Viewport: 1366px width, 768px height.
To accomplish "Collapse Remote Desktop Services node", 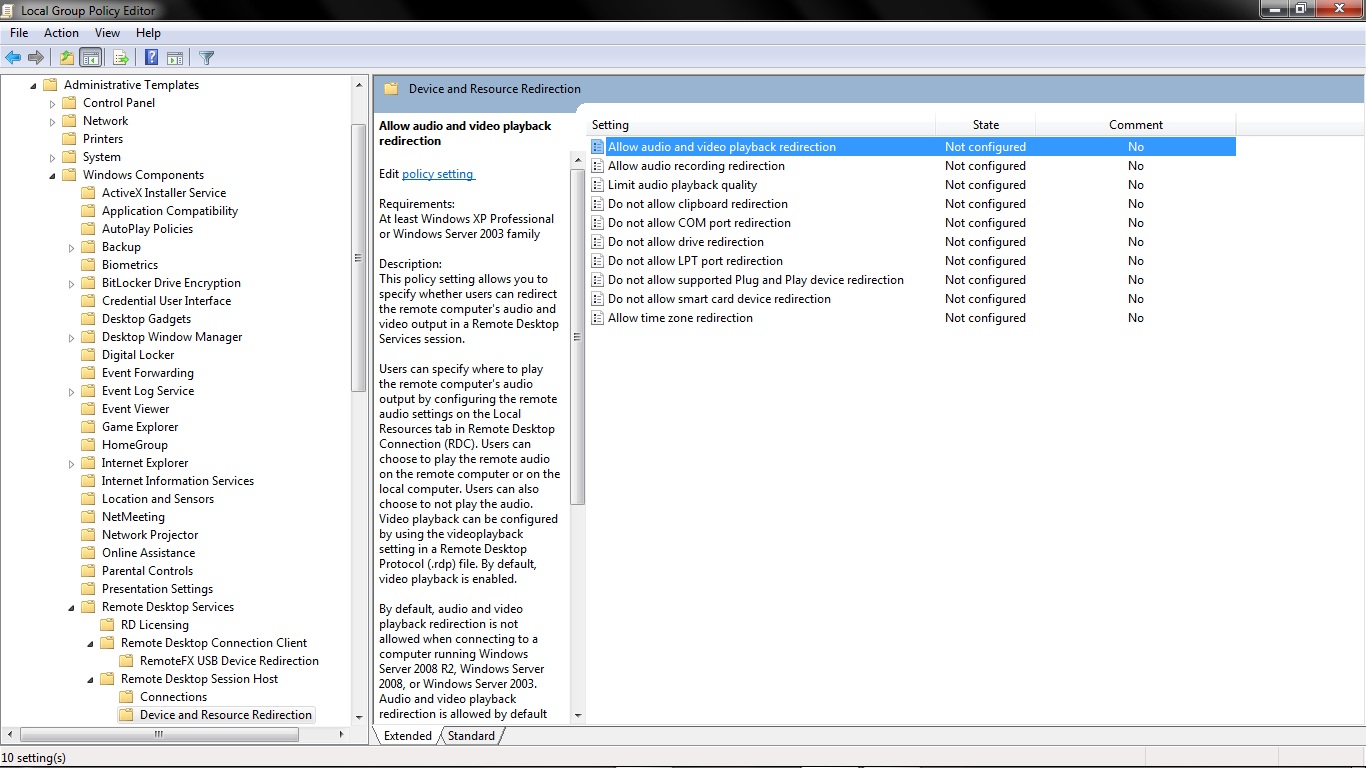I will click(71, 607).
